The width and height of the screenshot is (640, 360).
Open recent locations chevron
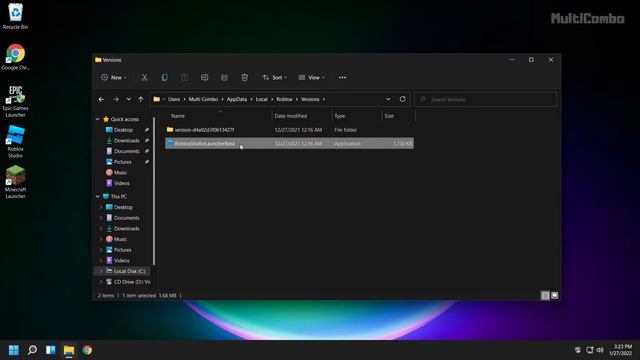(x=129, y=99)
